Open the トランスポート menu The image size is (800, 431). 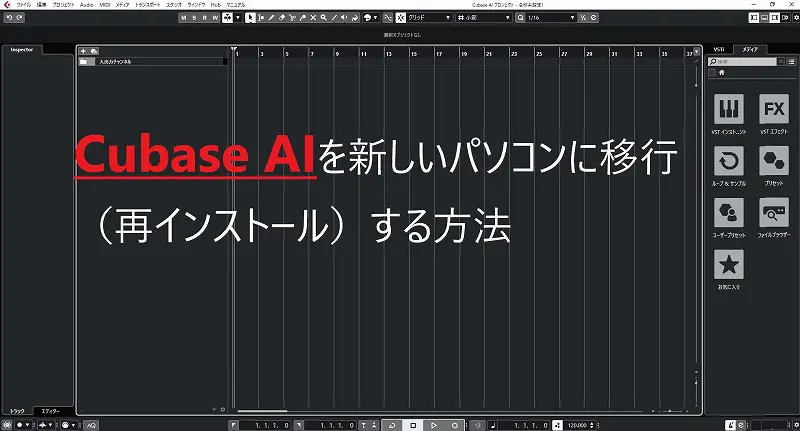pyautogui.click(x=147, y=5)
